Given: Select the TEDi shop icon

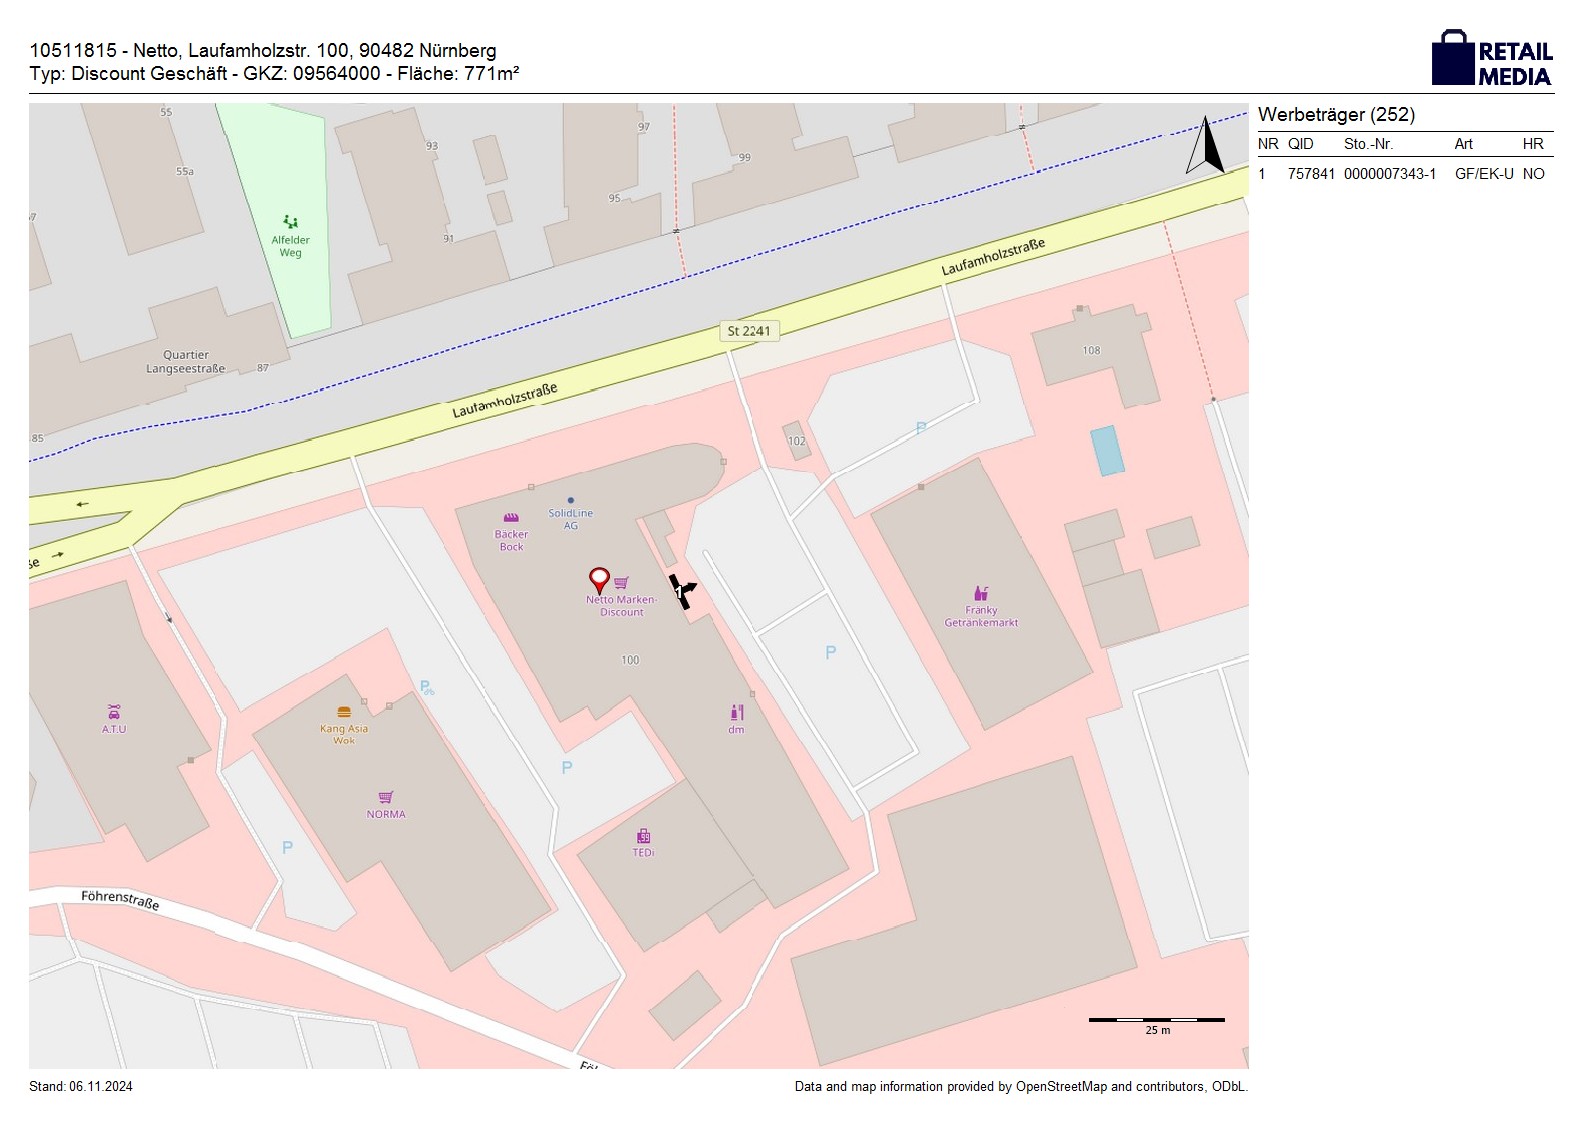Looking at the screenshot, I should [x=643, y=836].
